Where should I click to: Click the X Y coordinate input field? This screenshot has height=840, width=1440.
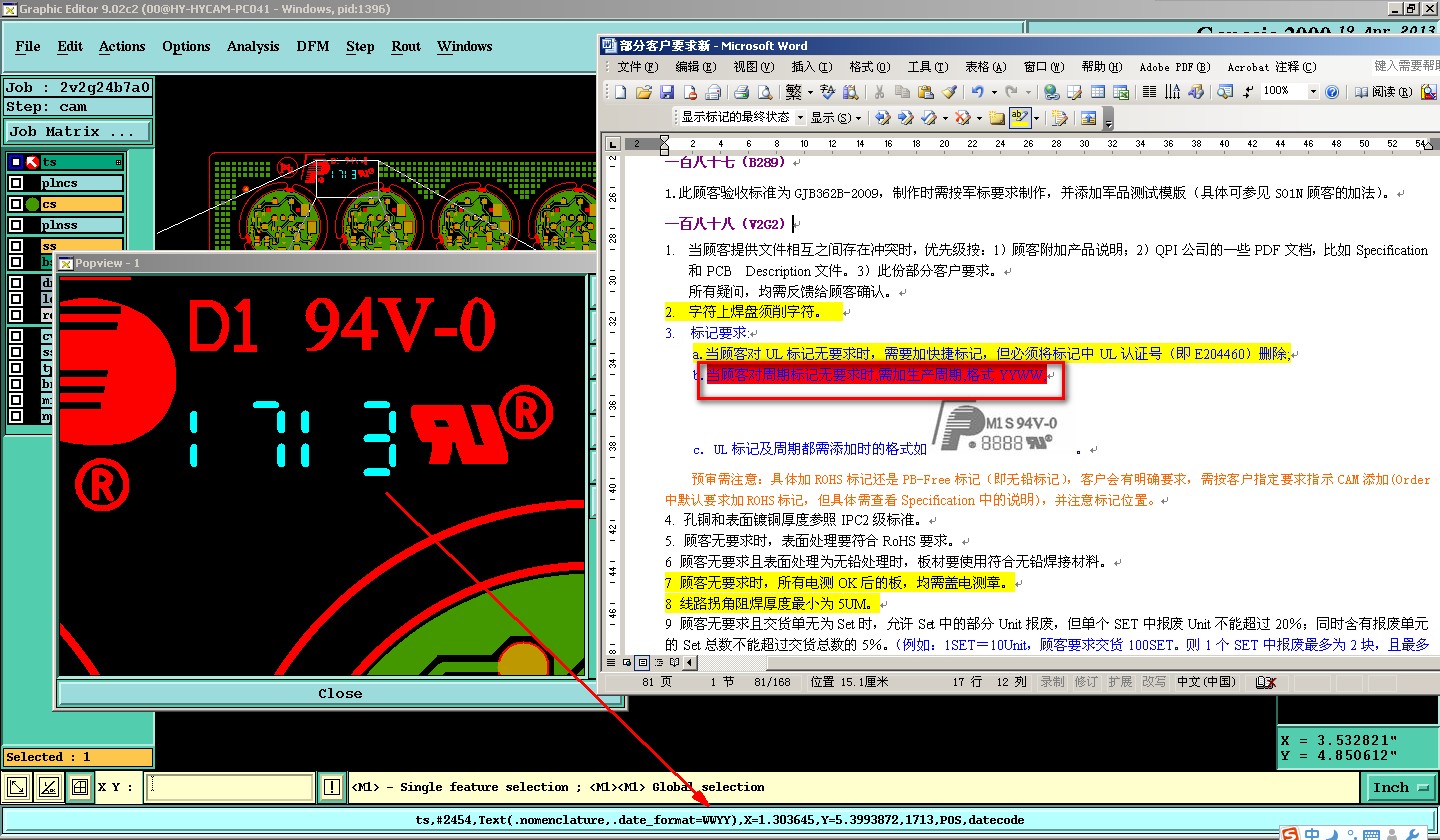[x=229, y=787]
